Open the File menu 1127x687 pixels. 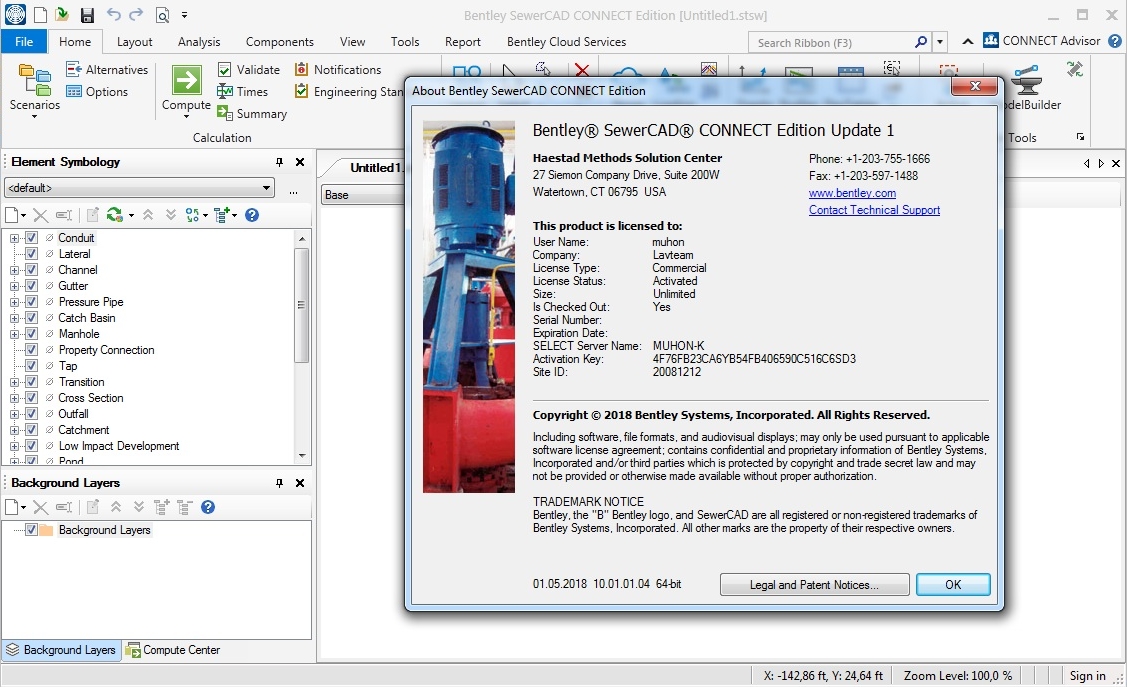pos(24,42)
